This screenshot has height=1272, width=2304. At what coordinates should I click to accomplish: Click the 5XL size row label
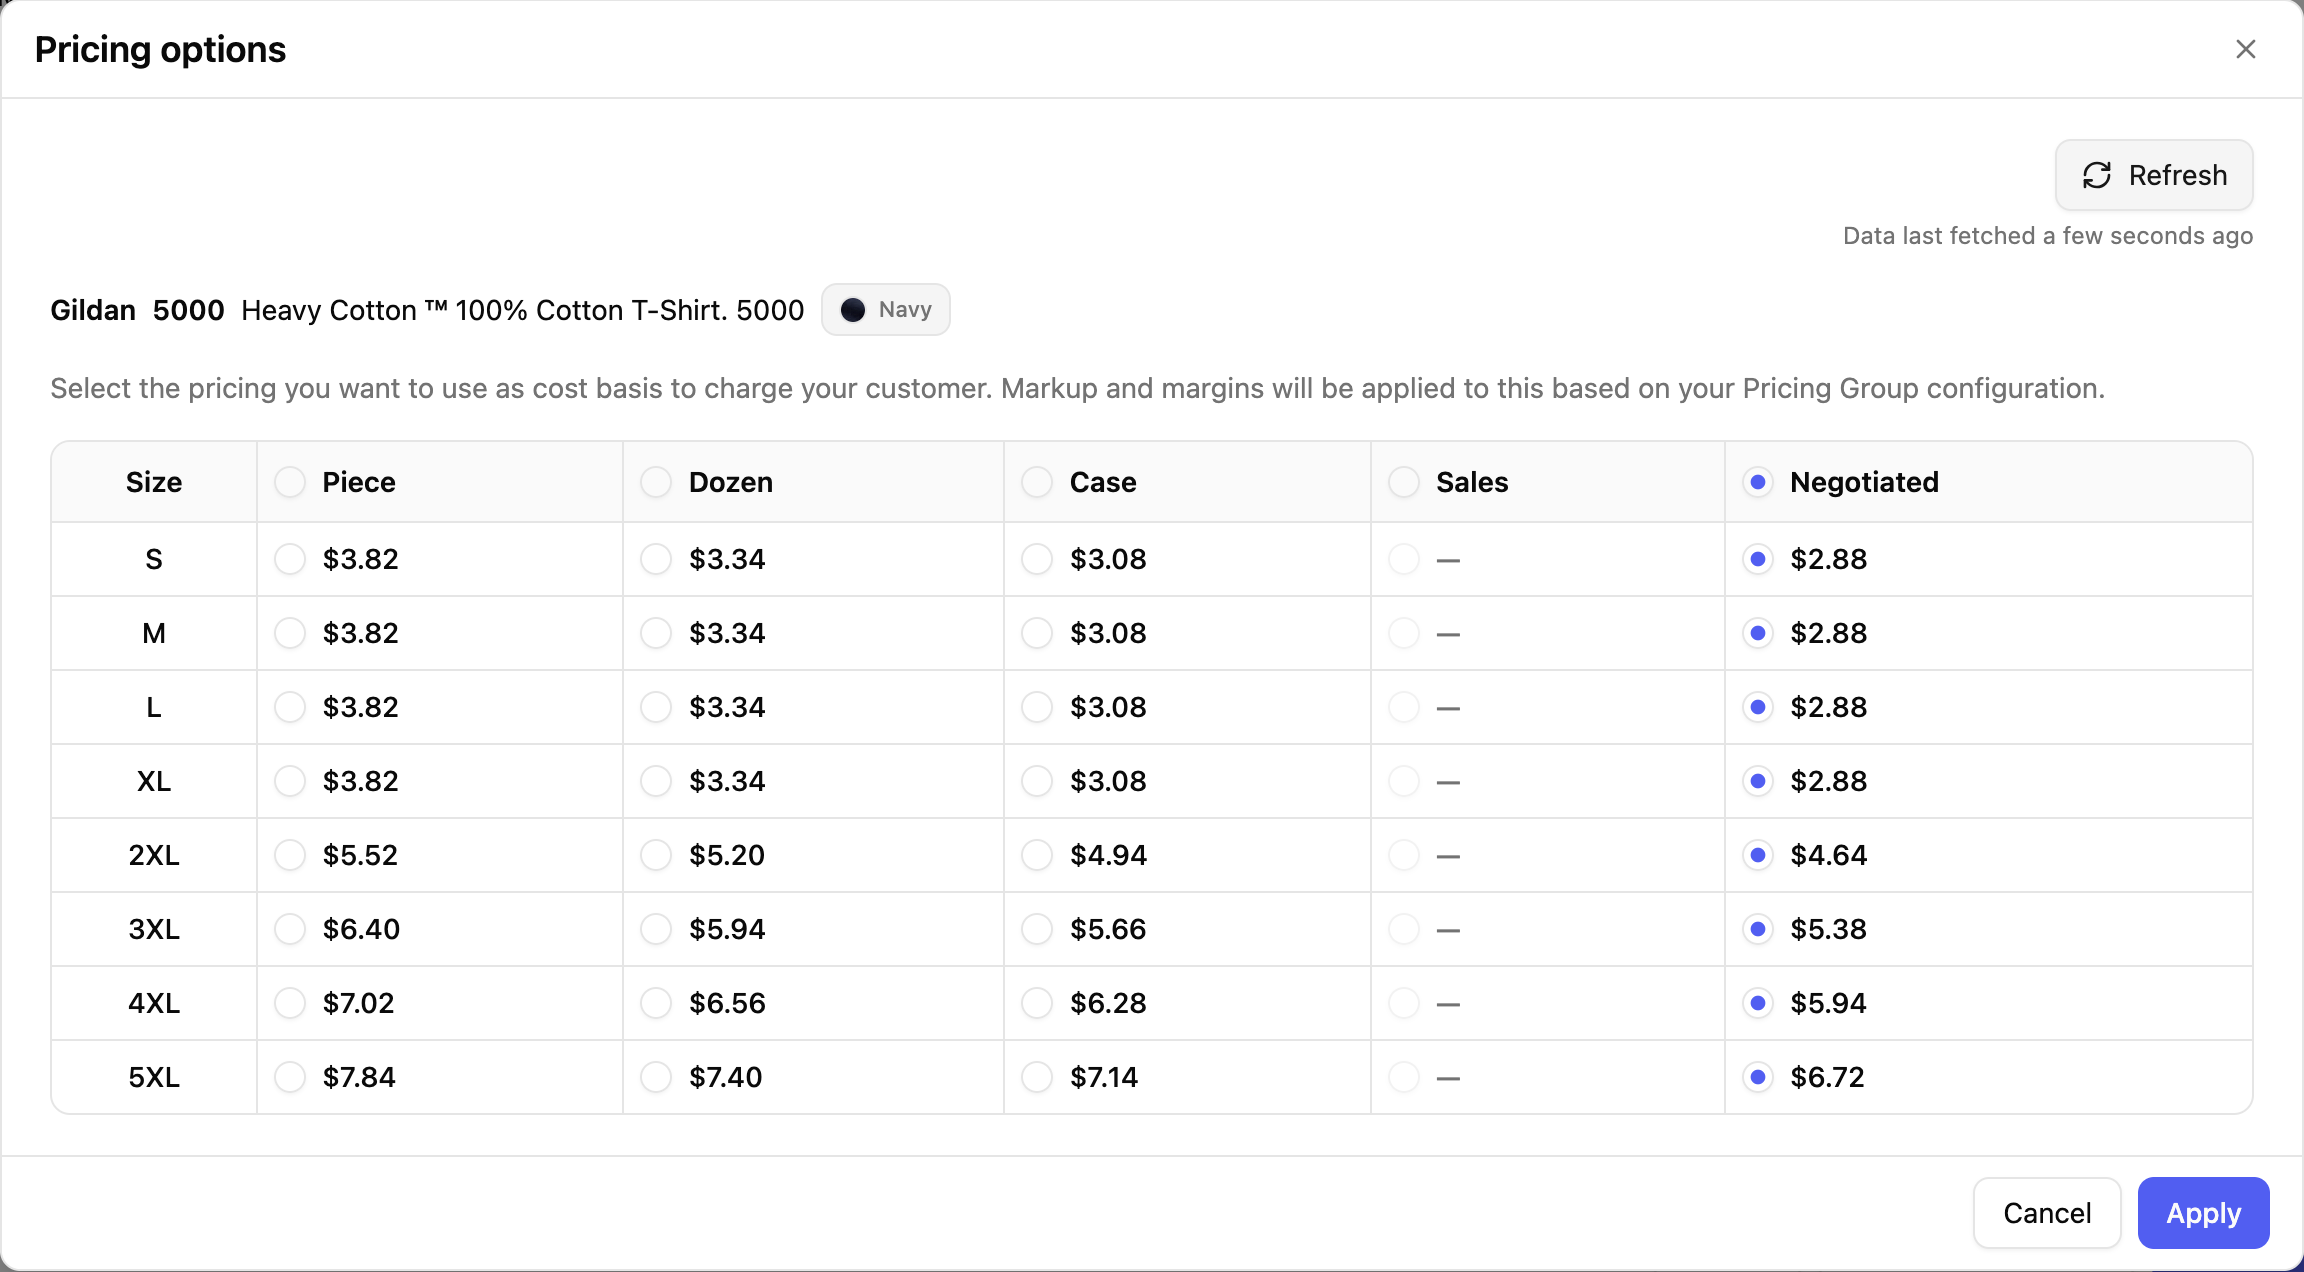(x=154, y=1077)
